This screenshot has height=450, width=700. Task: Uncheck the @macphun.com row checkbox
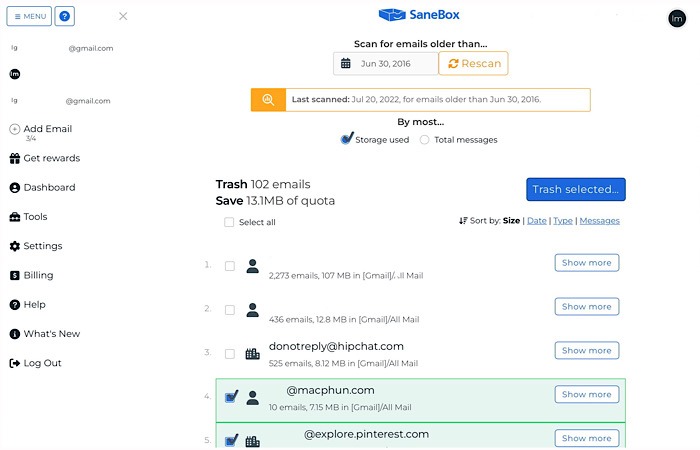(231, 396)
